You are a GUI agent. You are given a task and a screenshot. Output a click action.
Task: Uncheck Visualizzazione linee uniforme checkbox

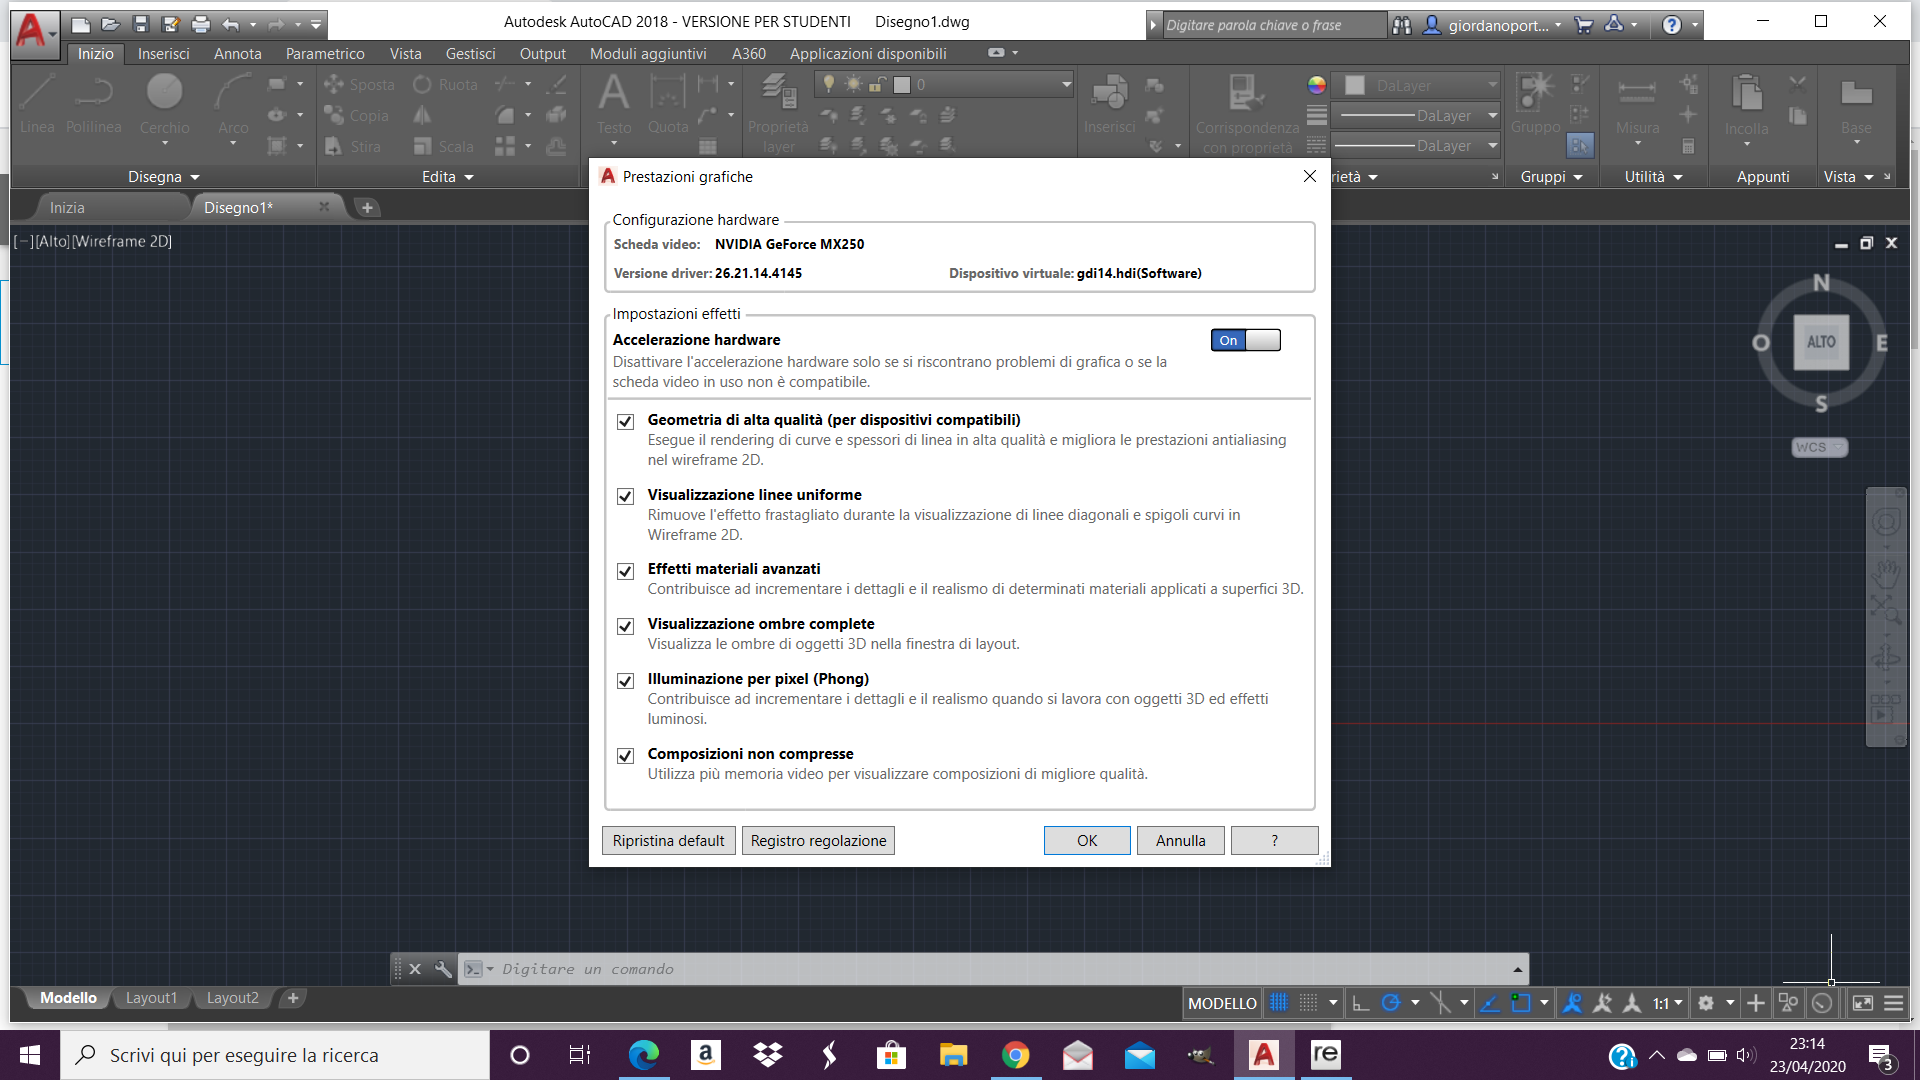(x=625, y=496)
